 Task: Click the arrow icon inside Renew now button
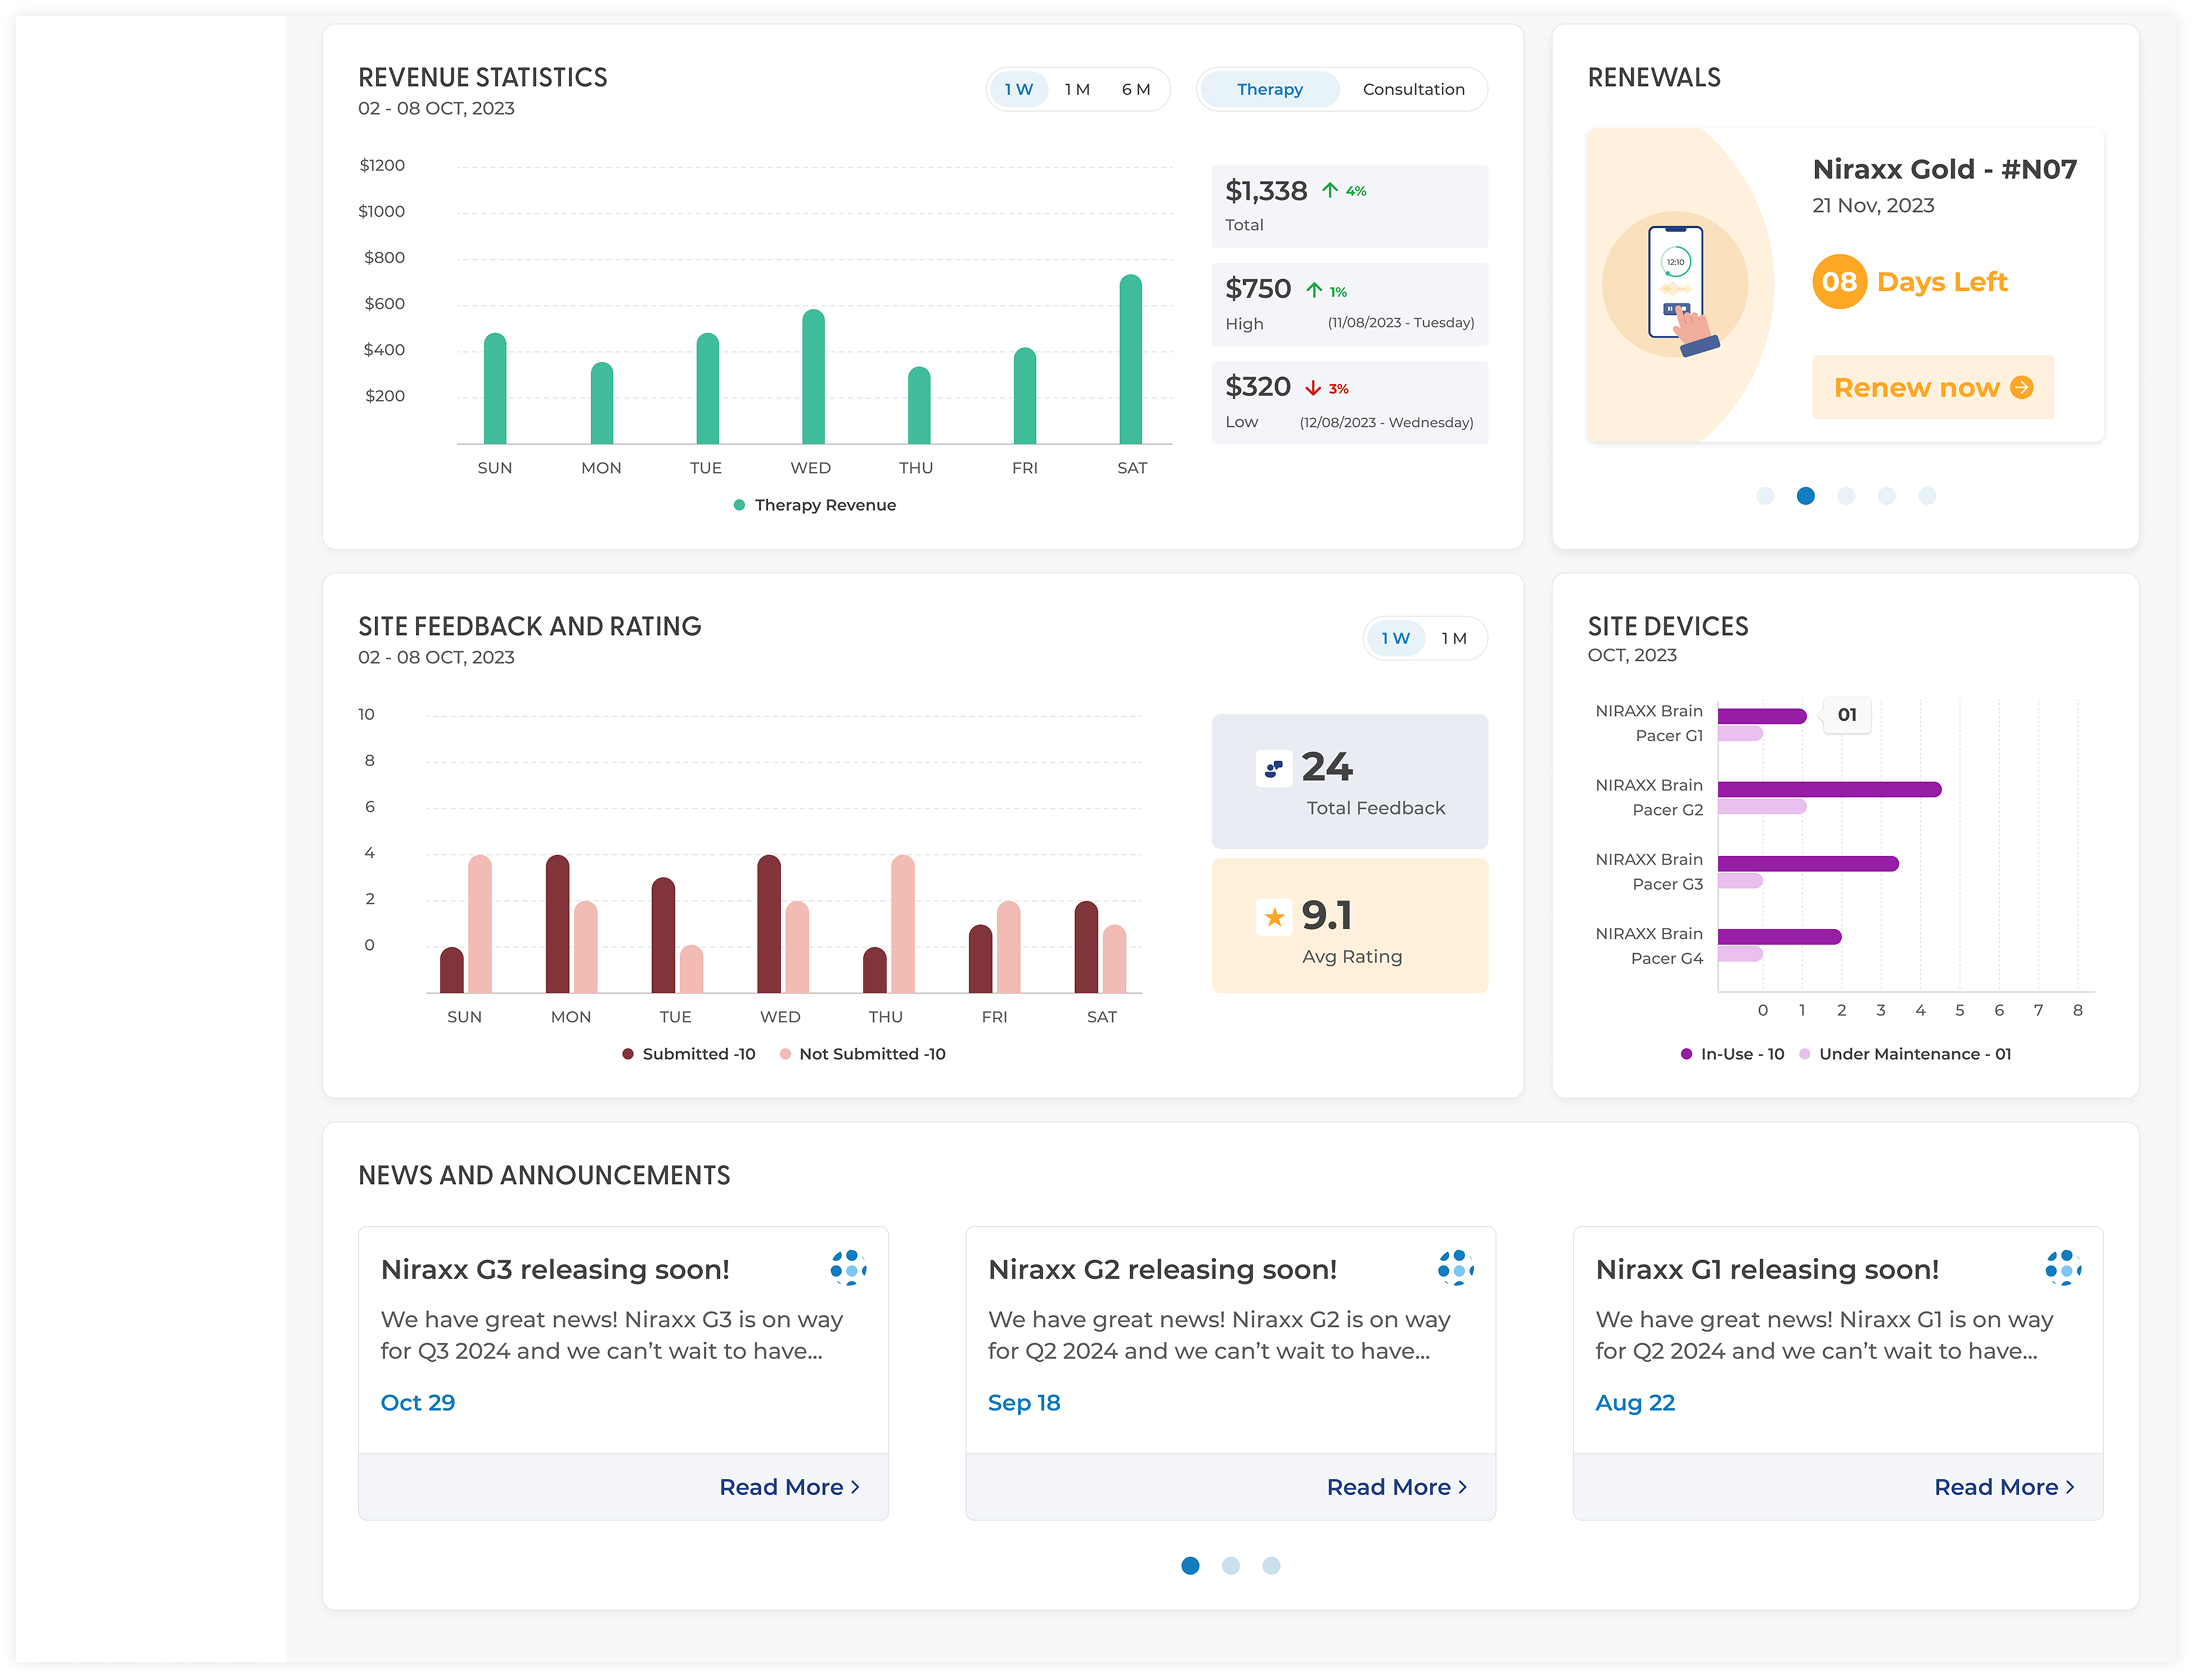[x=2021, y=387]
